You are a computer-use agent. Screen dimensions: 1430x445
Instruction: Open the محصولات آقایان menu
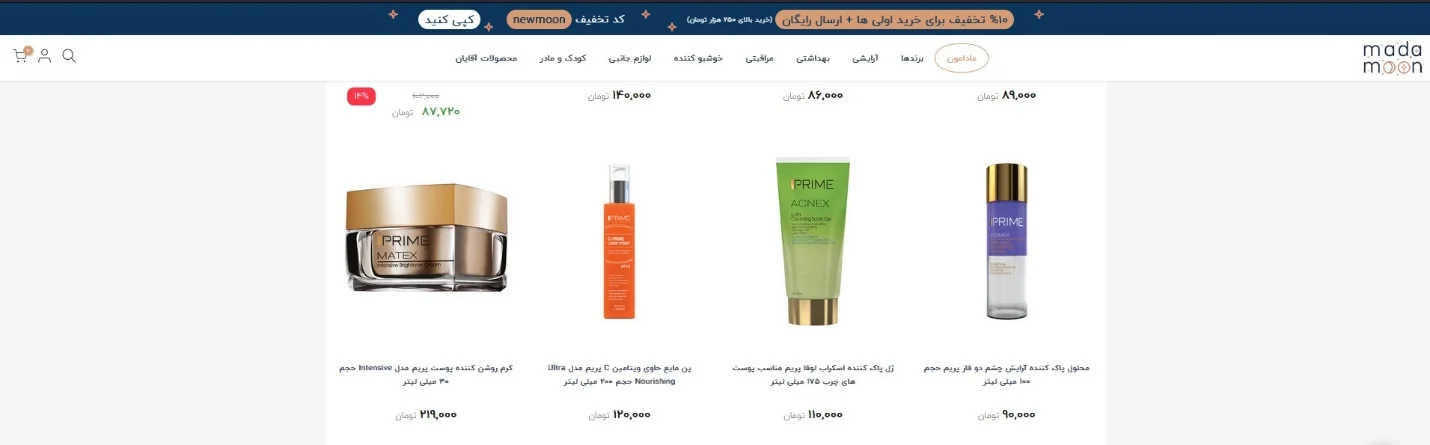(x=487, y=58)
